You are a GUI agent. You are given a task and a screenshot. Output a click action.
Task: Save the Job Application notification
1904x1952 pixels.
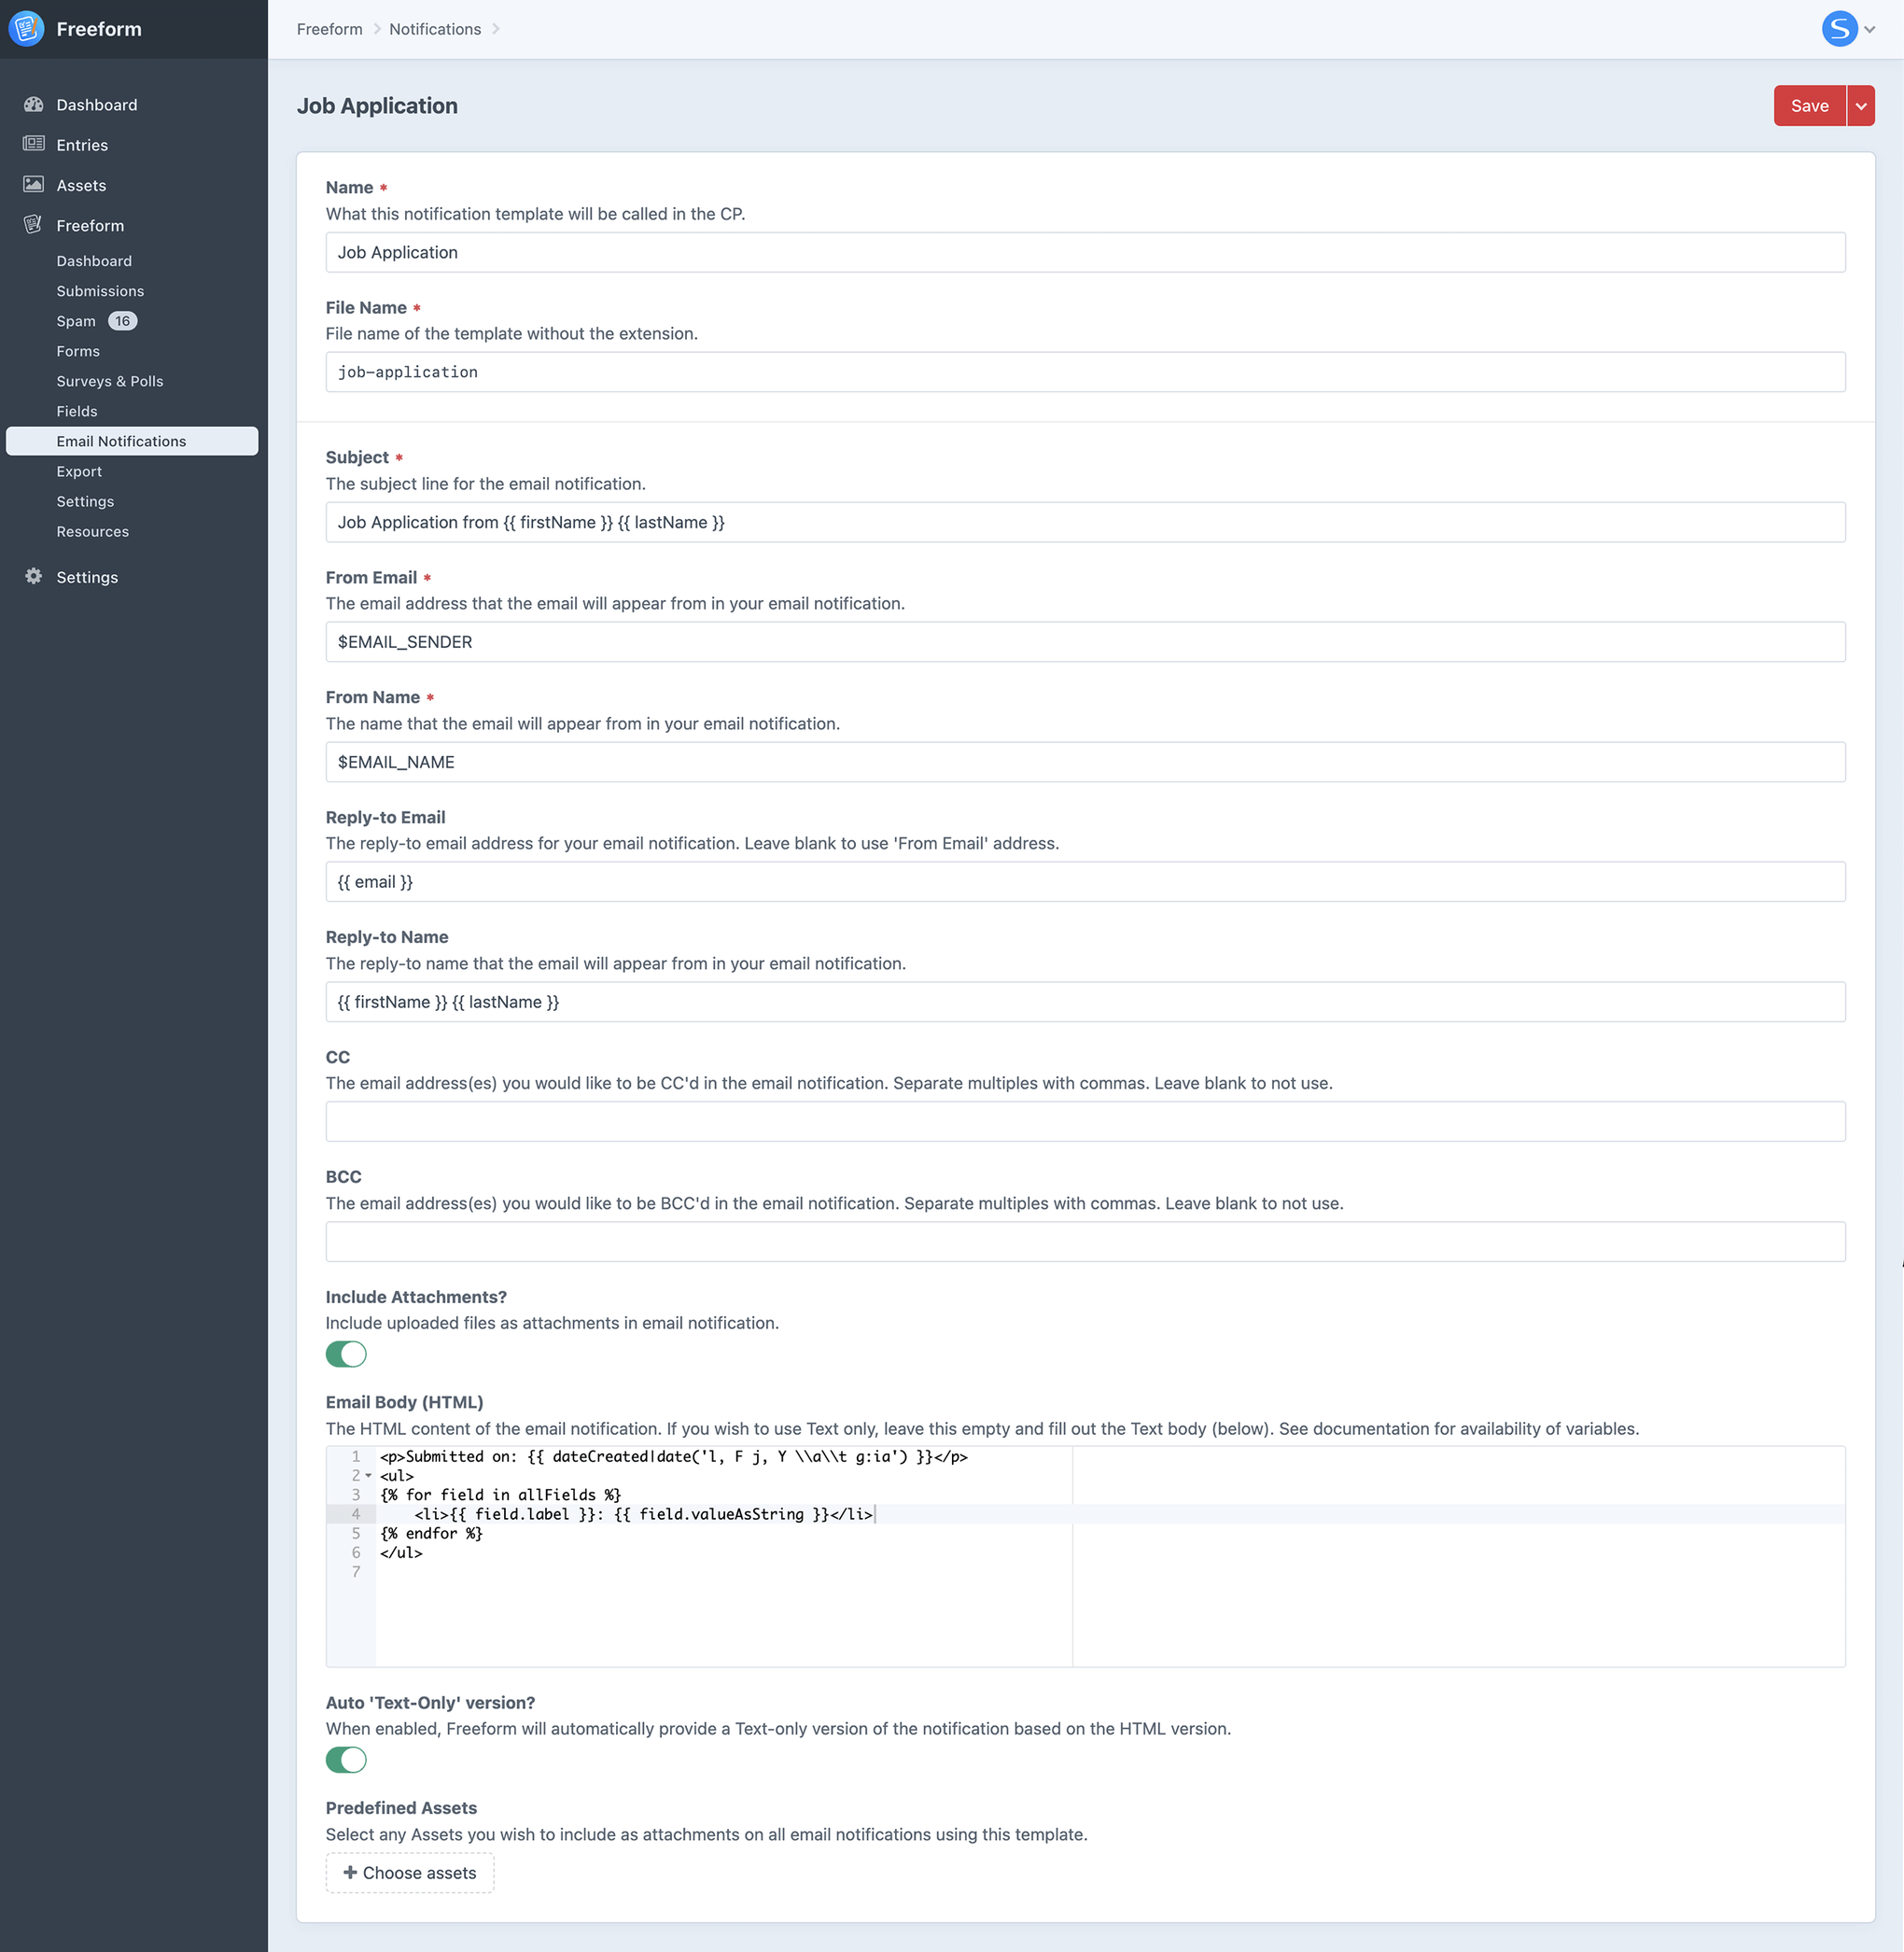(1808, 105)
